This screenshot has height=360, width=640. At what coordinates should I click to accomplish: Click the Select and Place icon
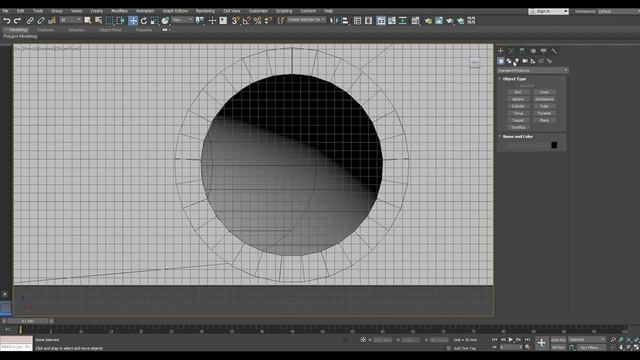[x=165, y=20]
